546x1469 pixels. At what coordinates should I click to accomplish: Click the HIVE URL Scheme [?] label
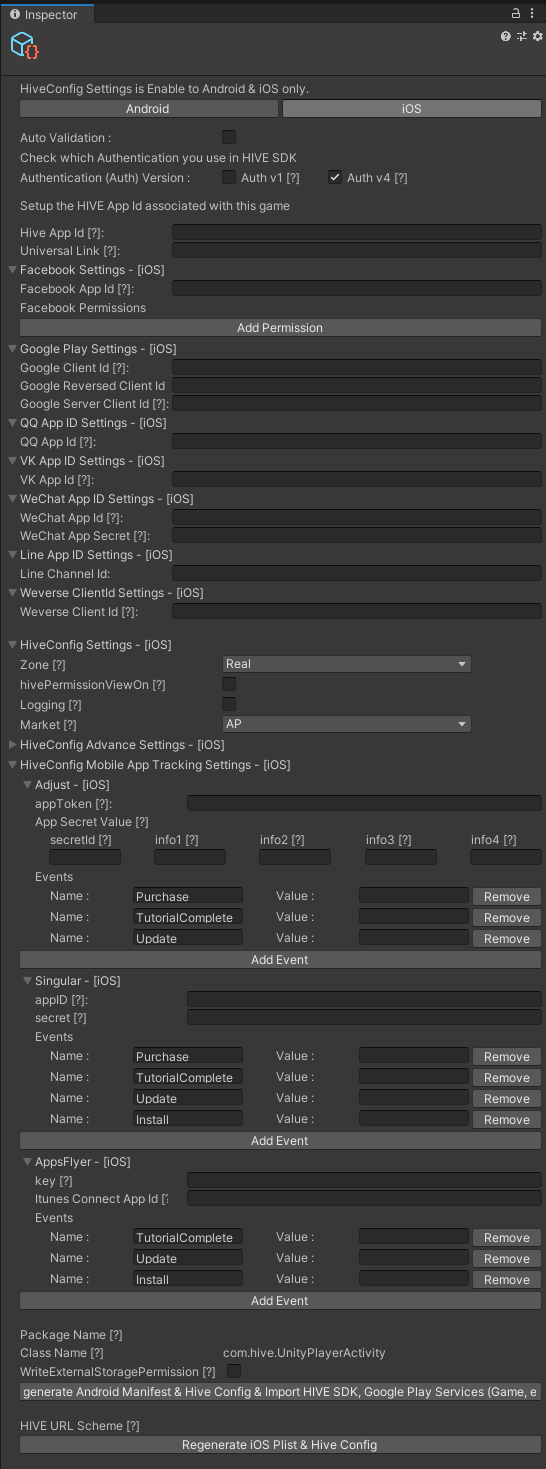(80, 1425)
